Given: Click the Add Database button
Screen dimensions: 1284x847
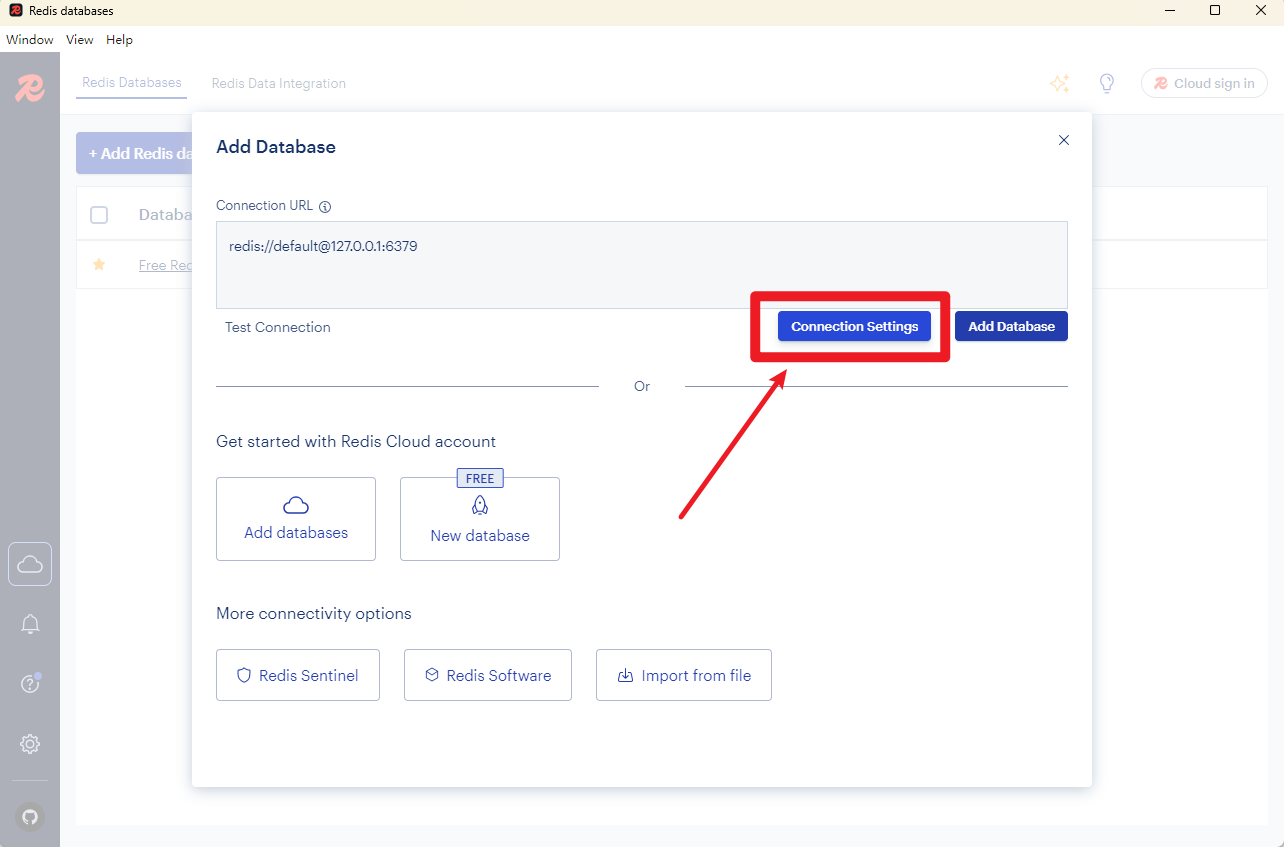Looking at the screenshot, I should [x=1011, y=326].
